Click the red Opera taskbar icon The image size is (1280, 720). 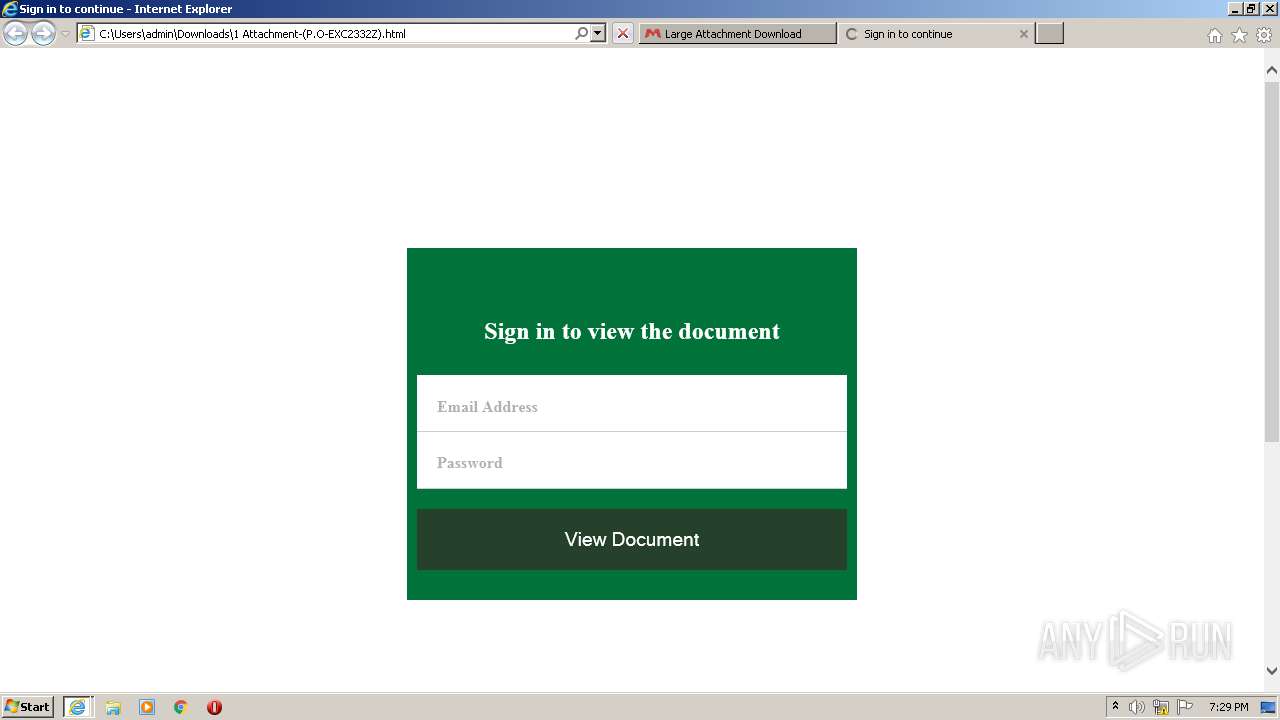click(x=214, y=707)
